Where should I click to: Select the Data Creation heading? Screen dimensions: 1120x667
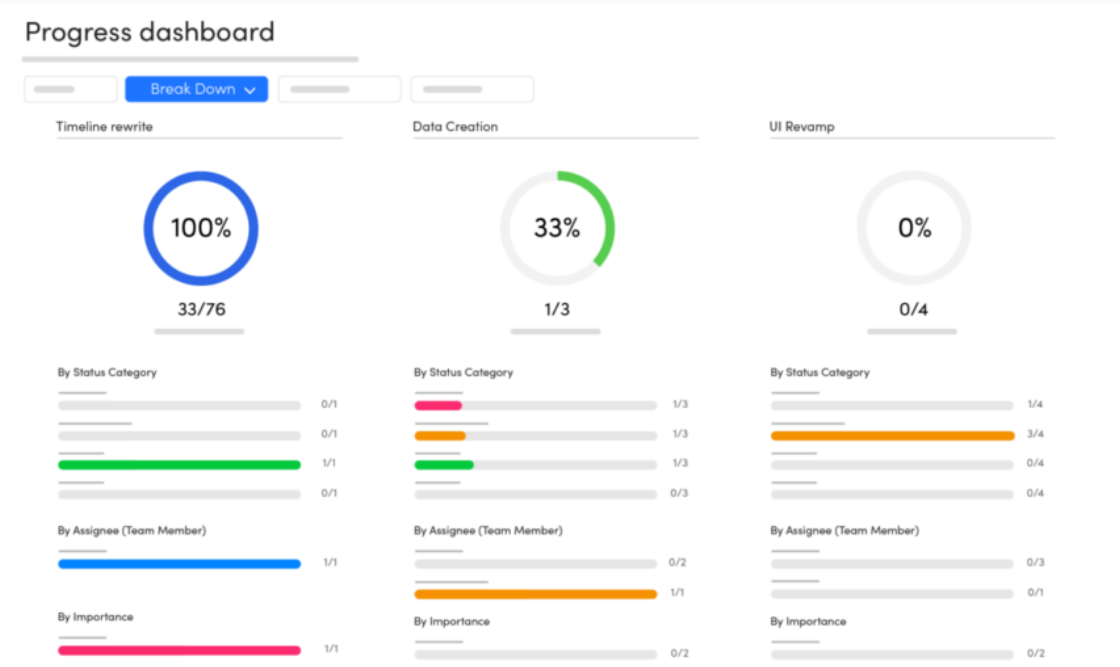[x=455, y=126]
